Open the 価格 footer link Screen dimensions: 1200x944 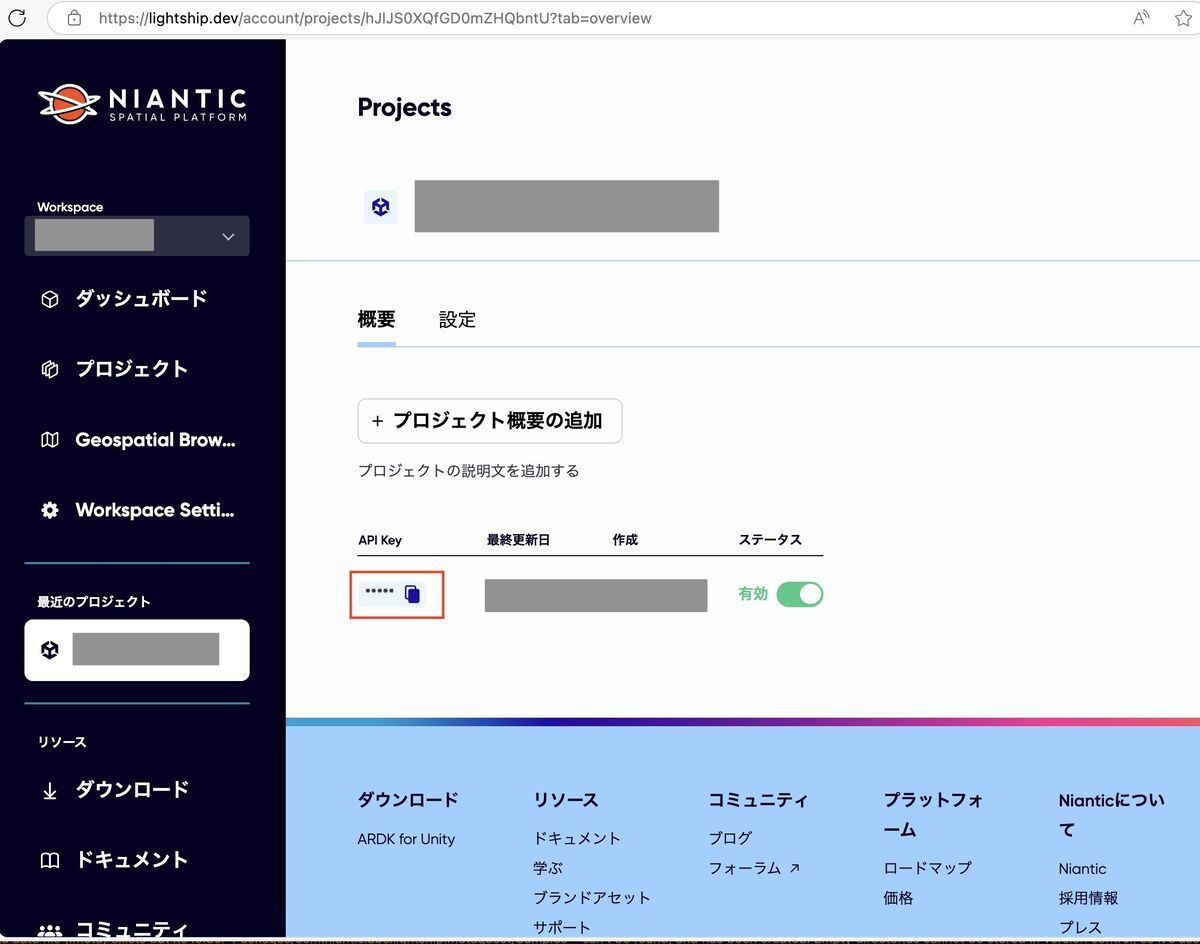tap(898, 898)
